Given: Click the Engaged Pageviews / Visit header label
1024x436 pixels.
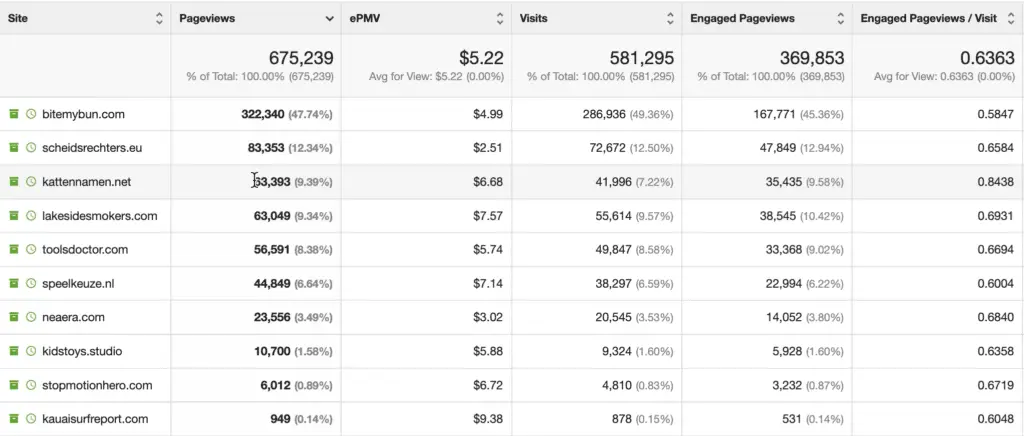Looking at the screenshot, I should click(x=929, y=18).
